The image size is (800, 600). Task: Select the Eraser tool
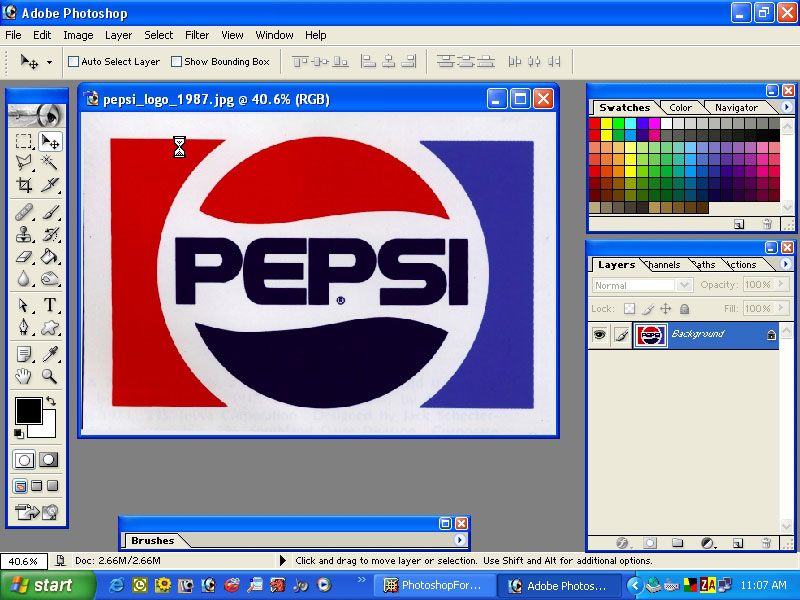[23, 256]
